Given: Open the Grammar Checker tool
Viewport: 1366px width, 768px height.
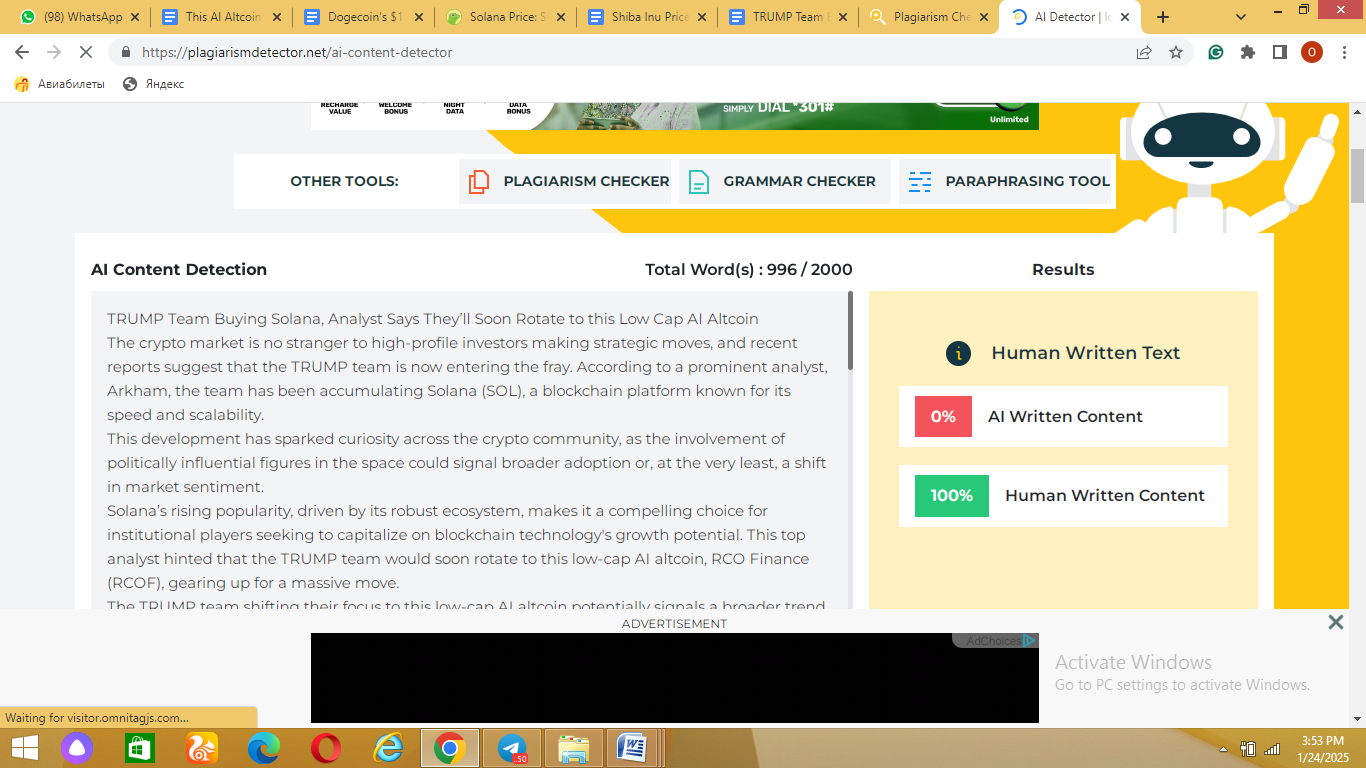Looking at the screenshot, I should click(785, 181).
